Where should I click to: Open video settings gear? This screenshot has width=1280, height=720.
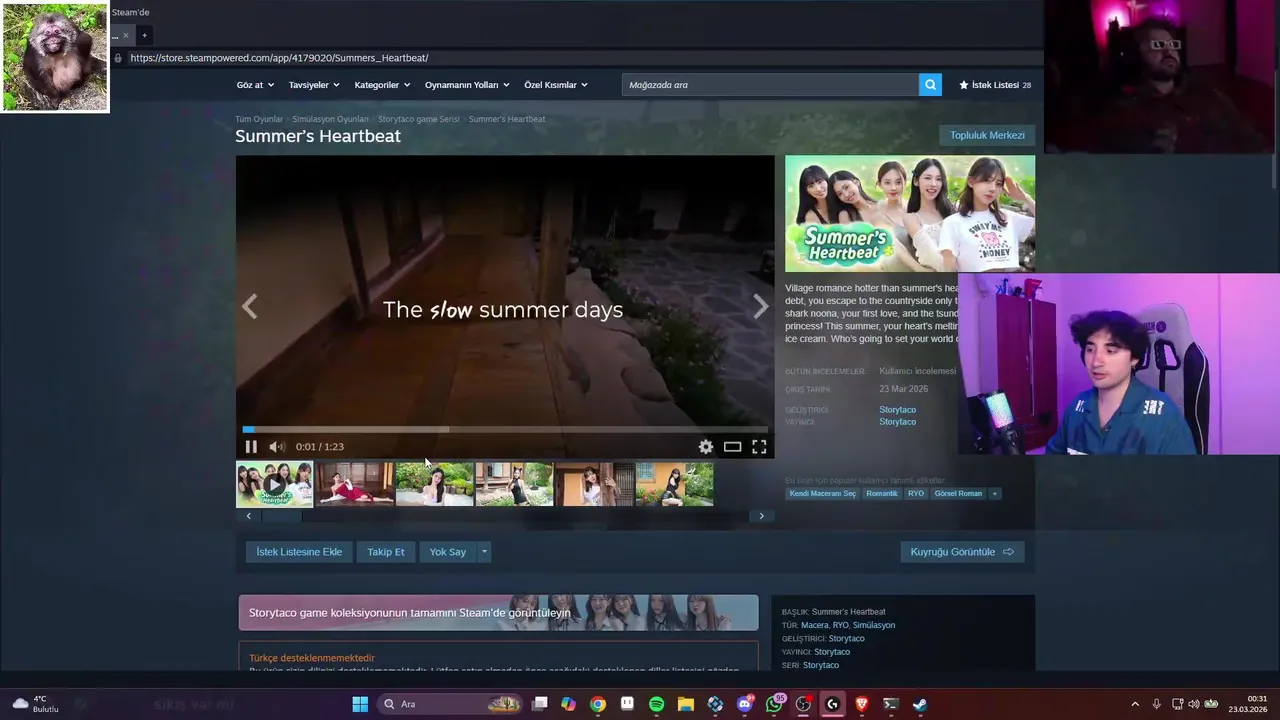tap(706, 447)
